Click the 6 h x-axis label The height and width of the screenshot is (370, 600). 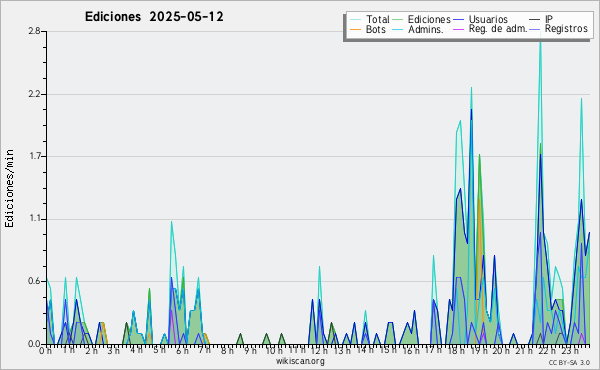182,351
